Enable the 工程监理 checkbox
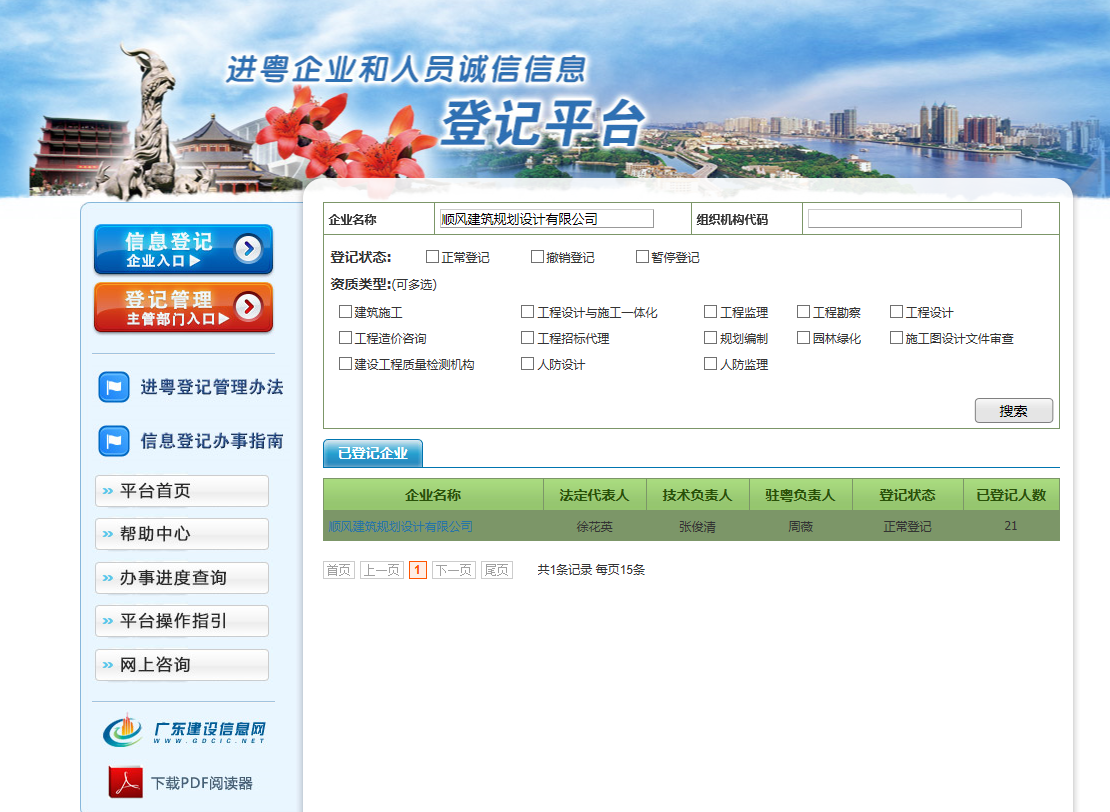The image size is (1110, 812). 710,312
